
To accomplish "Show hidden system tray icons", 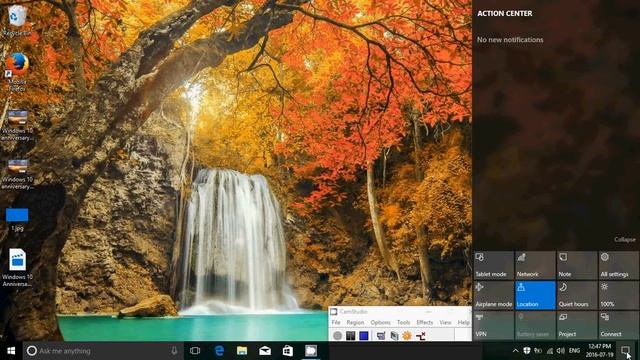I will pos(516,351).
